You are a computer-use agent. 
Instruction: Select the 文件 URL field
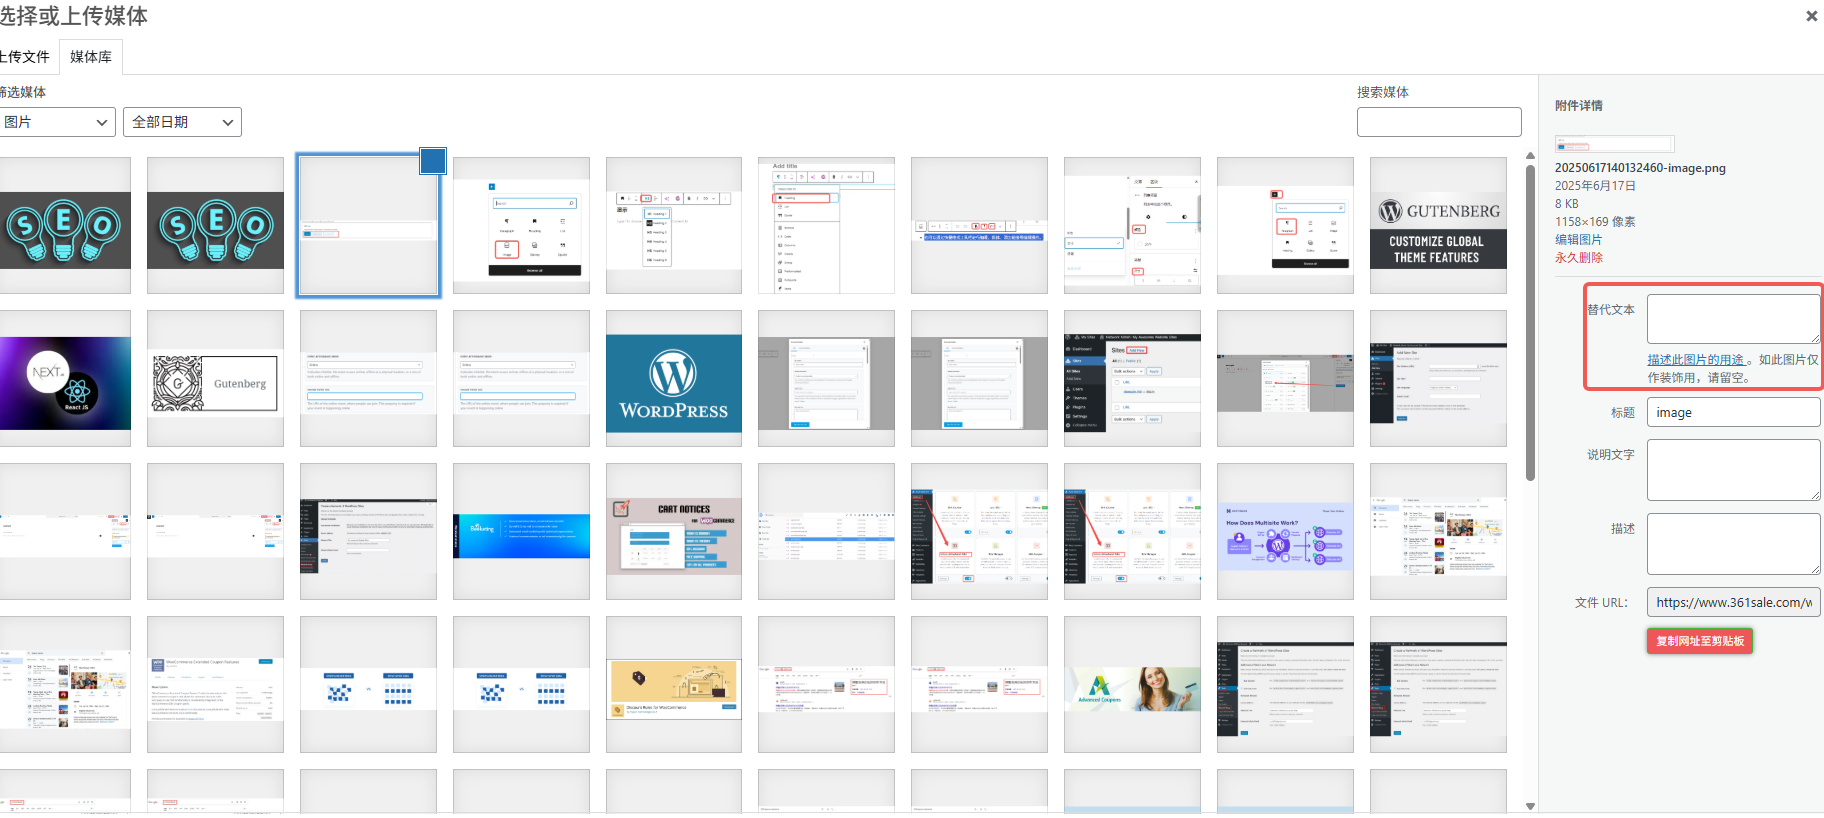pyautogui.click(x=1734, y=602)
